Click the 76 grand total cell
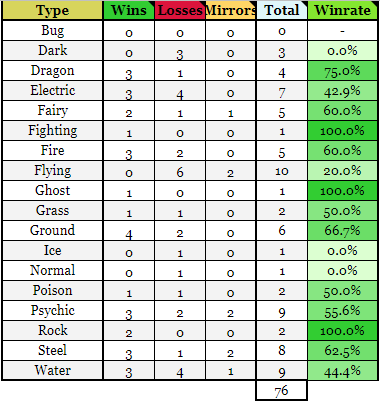 282,391
